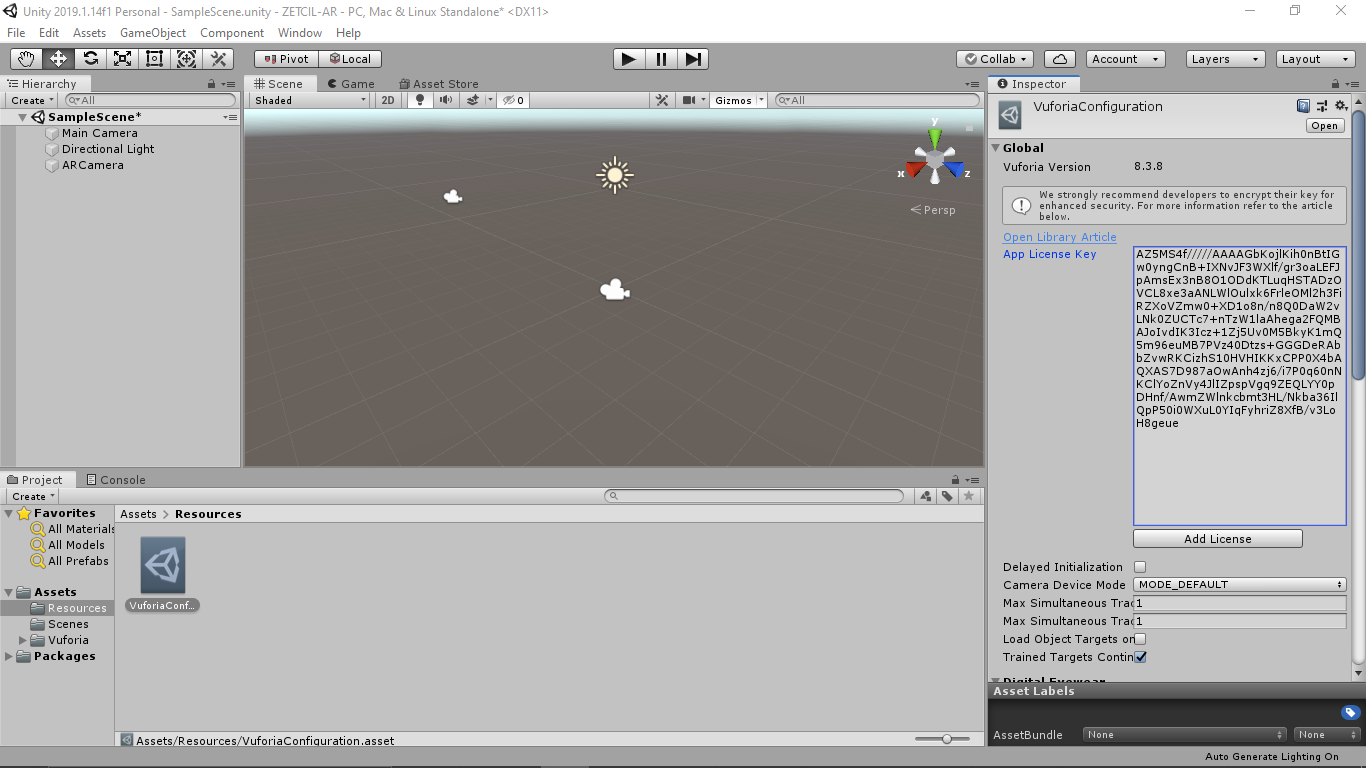Select the Move tool
Image resolution: width=1366 pixels, height=768 pixels.
pos(60,59)
